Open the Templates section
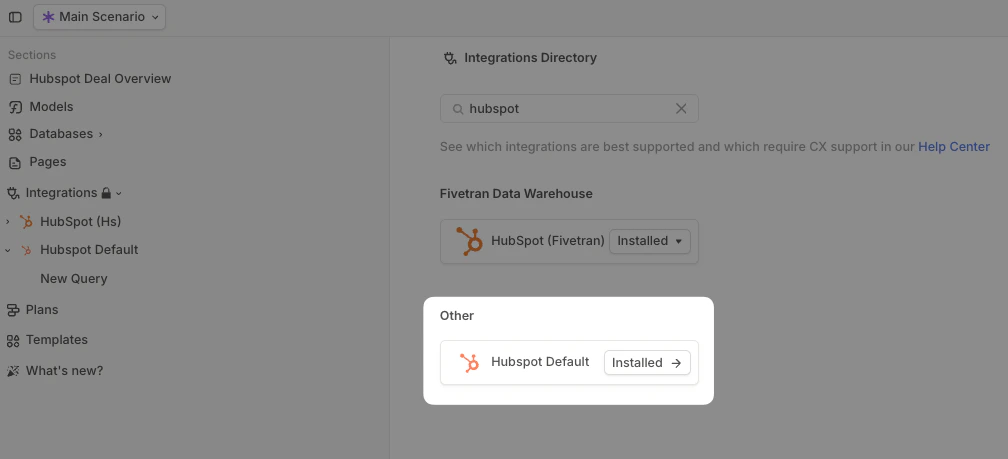The width and height of the screenshot is (1008, 459). tap(57, 339)
